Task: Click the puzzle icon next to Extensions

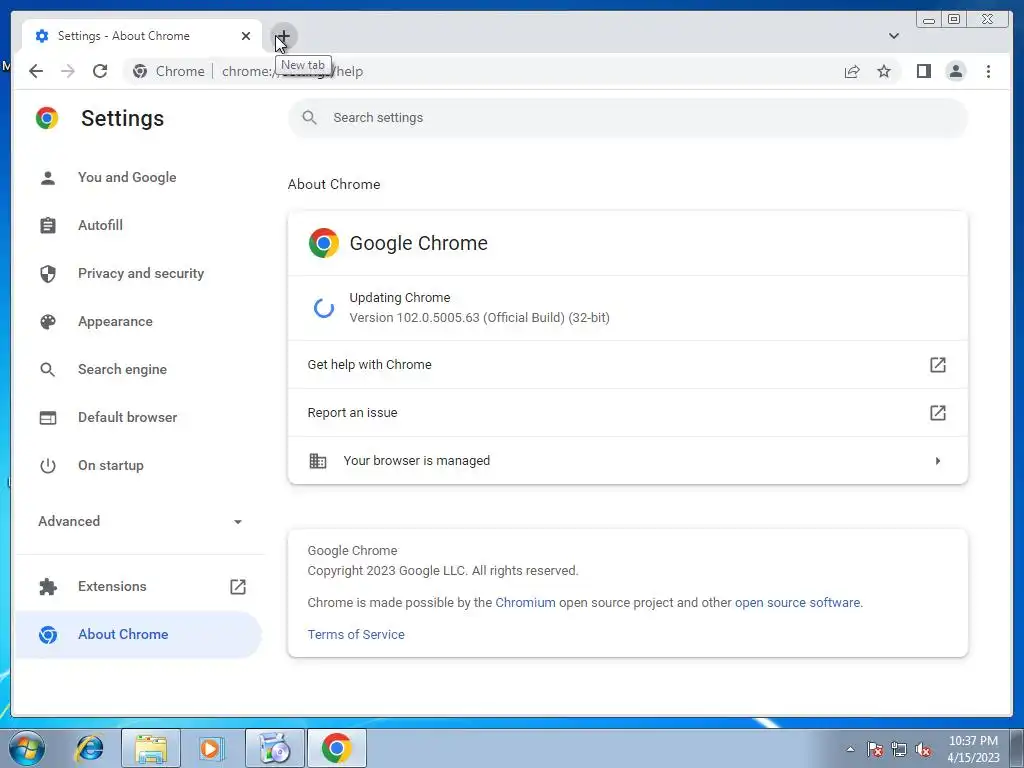Action: [48, 586]
